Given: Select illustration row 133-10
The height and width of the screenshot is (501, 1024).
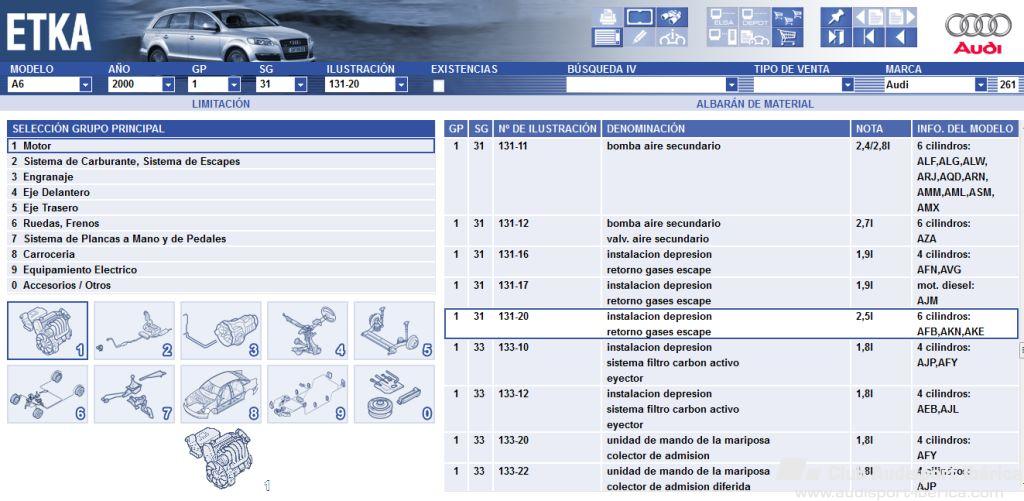Looking at the screenshot, I should [731, 363].
